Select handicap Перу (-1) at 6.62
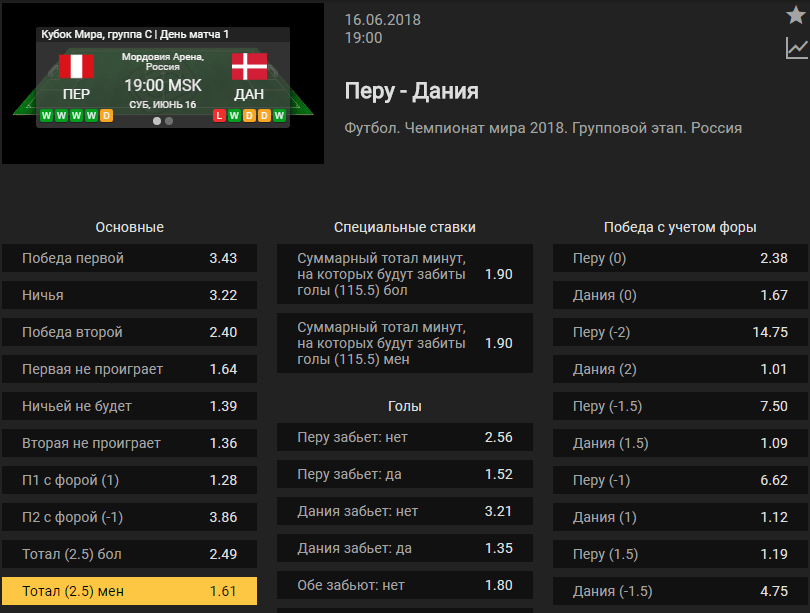 pos(680,480)
